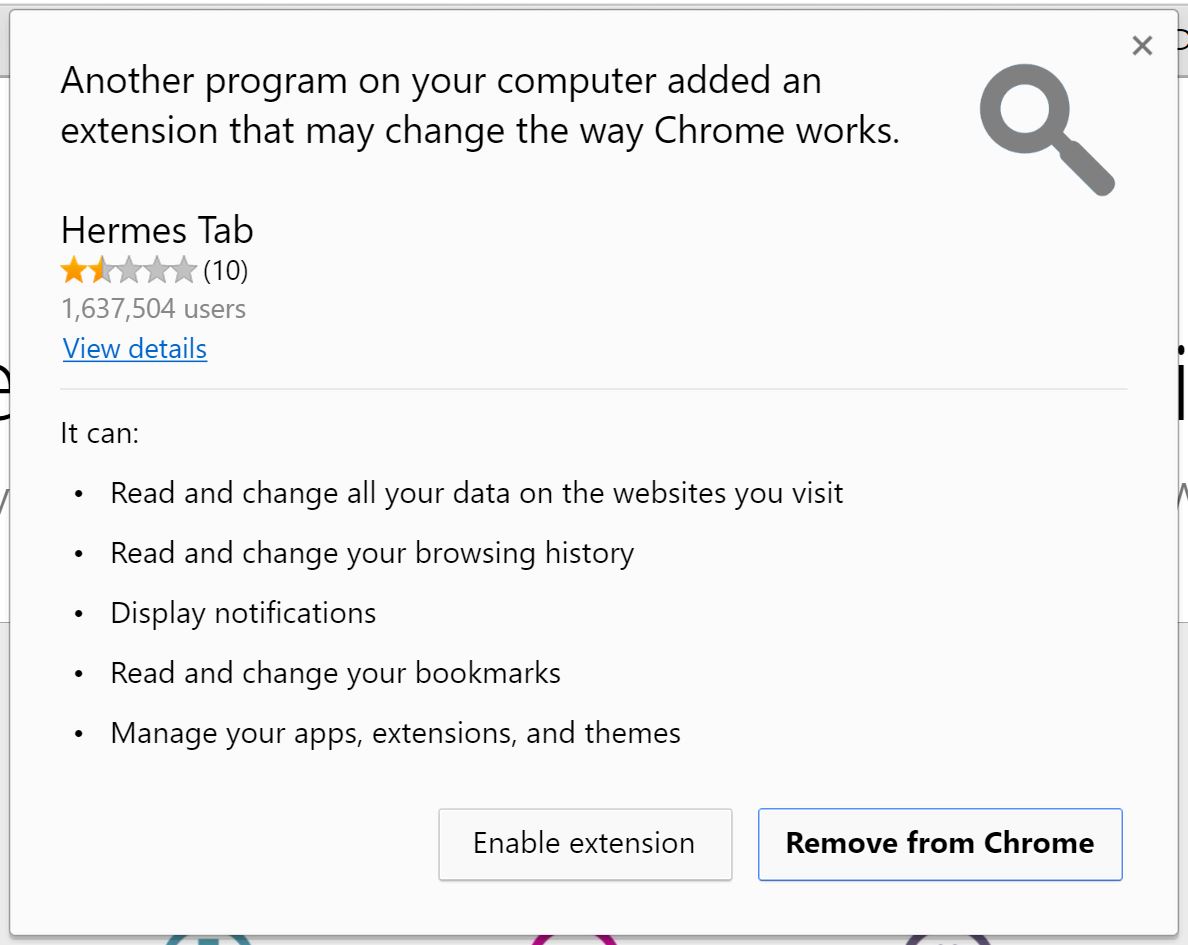Select the Display notifications permission line

click(243, 613)
